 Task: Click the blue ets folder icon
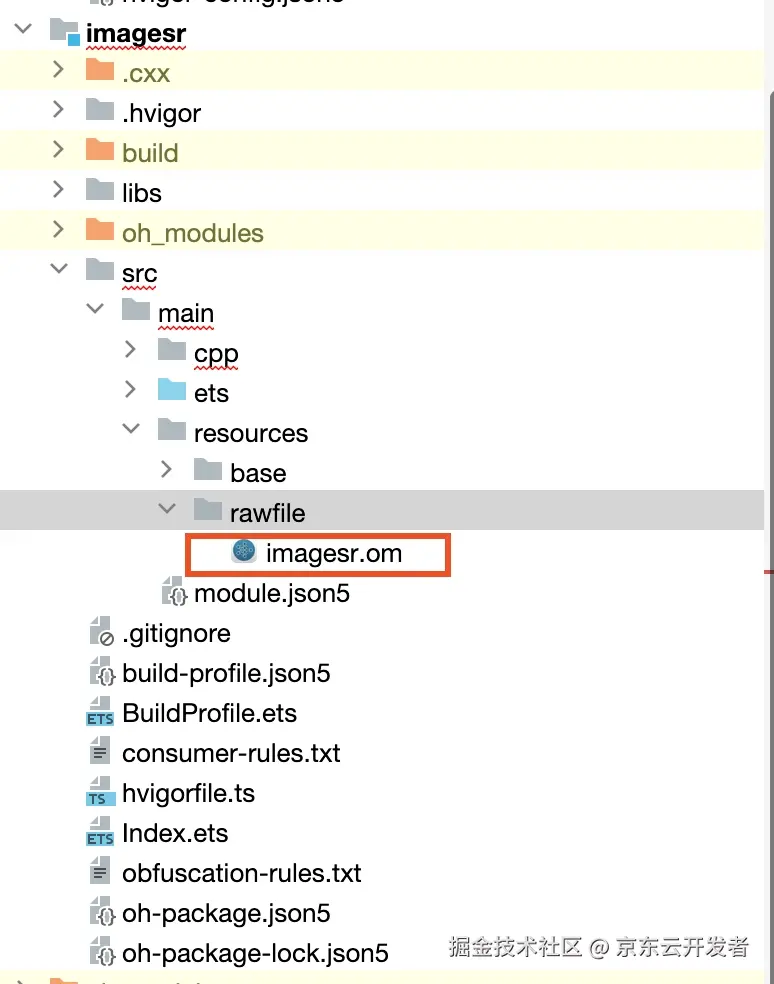172,392
